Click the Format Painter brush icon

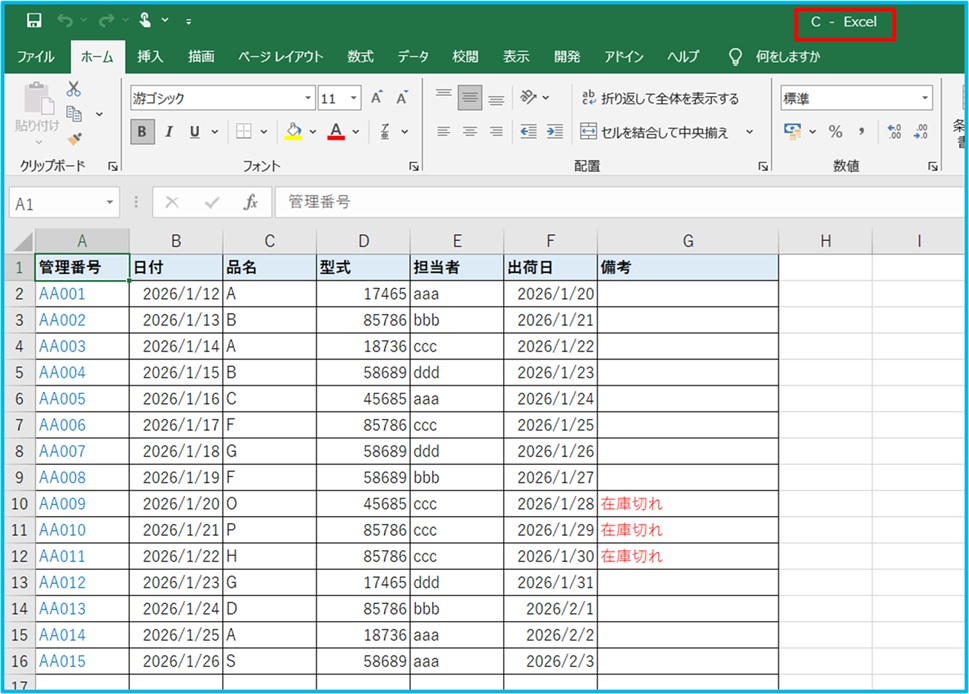click(74, 139)
